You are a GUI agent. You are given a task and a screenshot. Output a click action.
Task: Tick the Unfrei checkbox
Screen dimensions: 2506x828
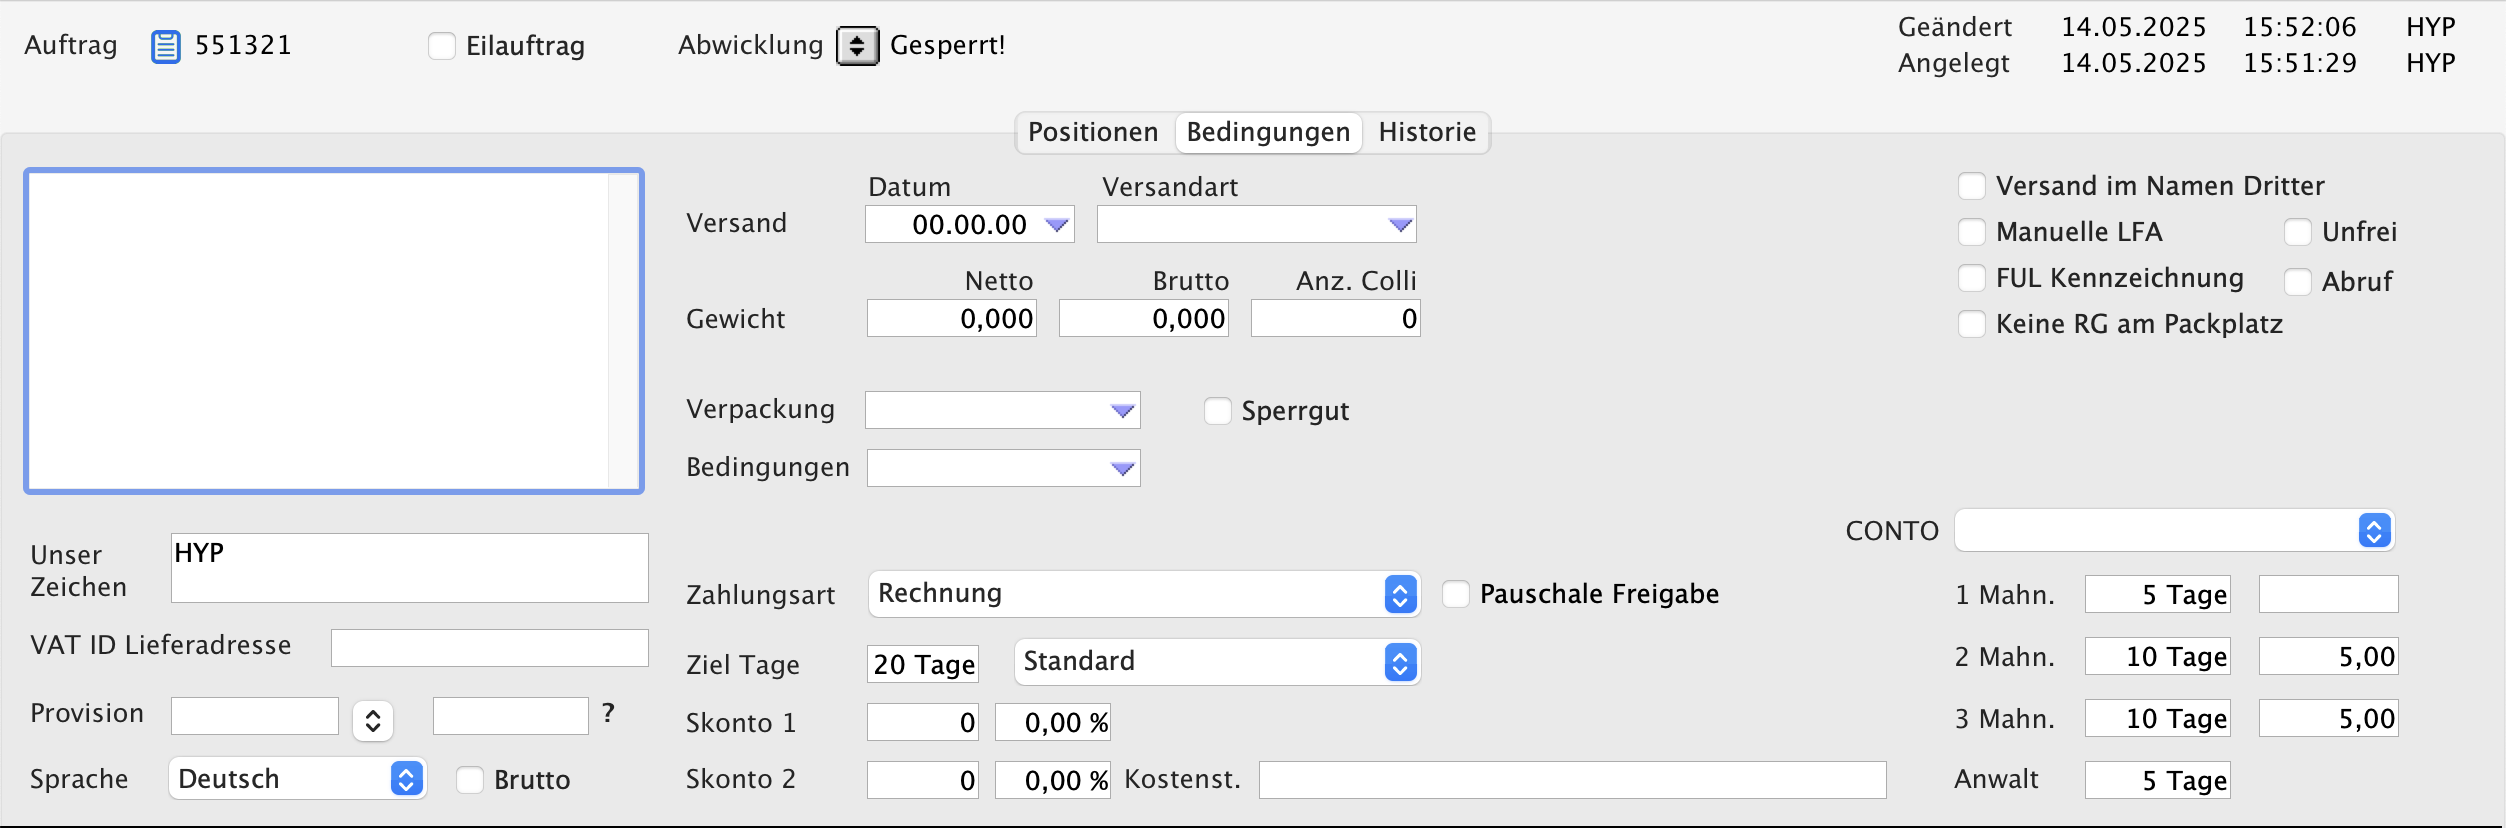pos(2297,232)
